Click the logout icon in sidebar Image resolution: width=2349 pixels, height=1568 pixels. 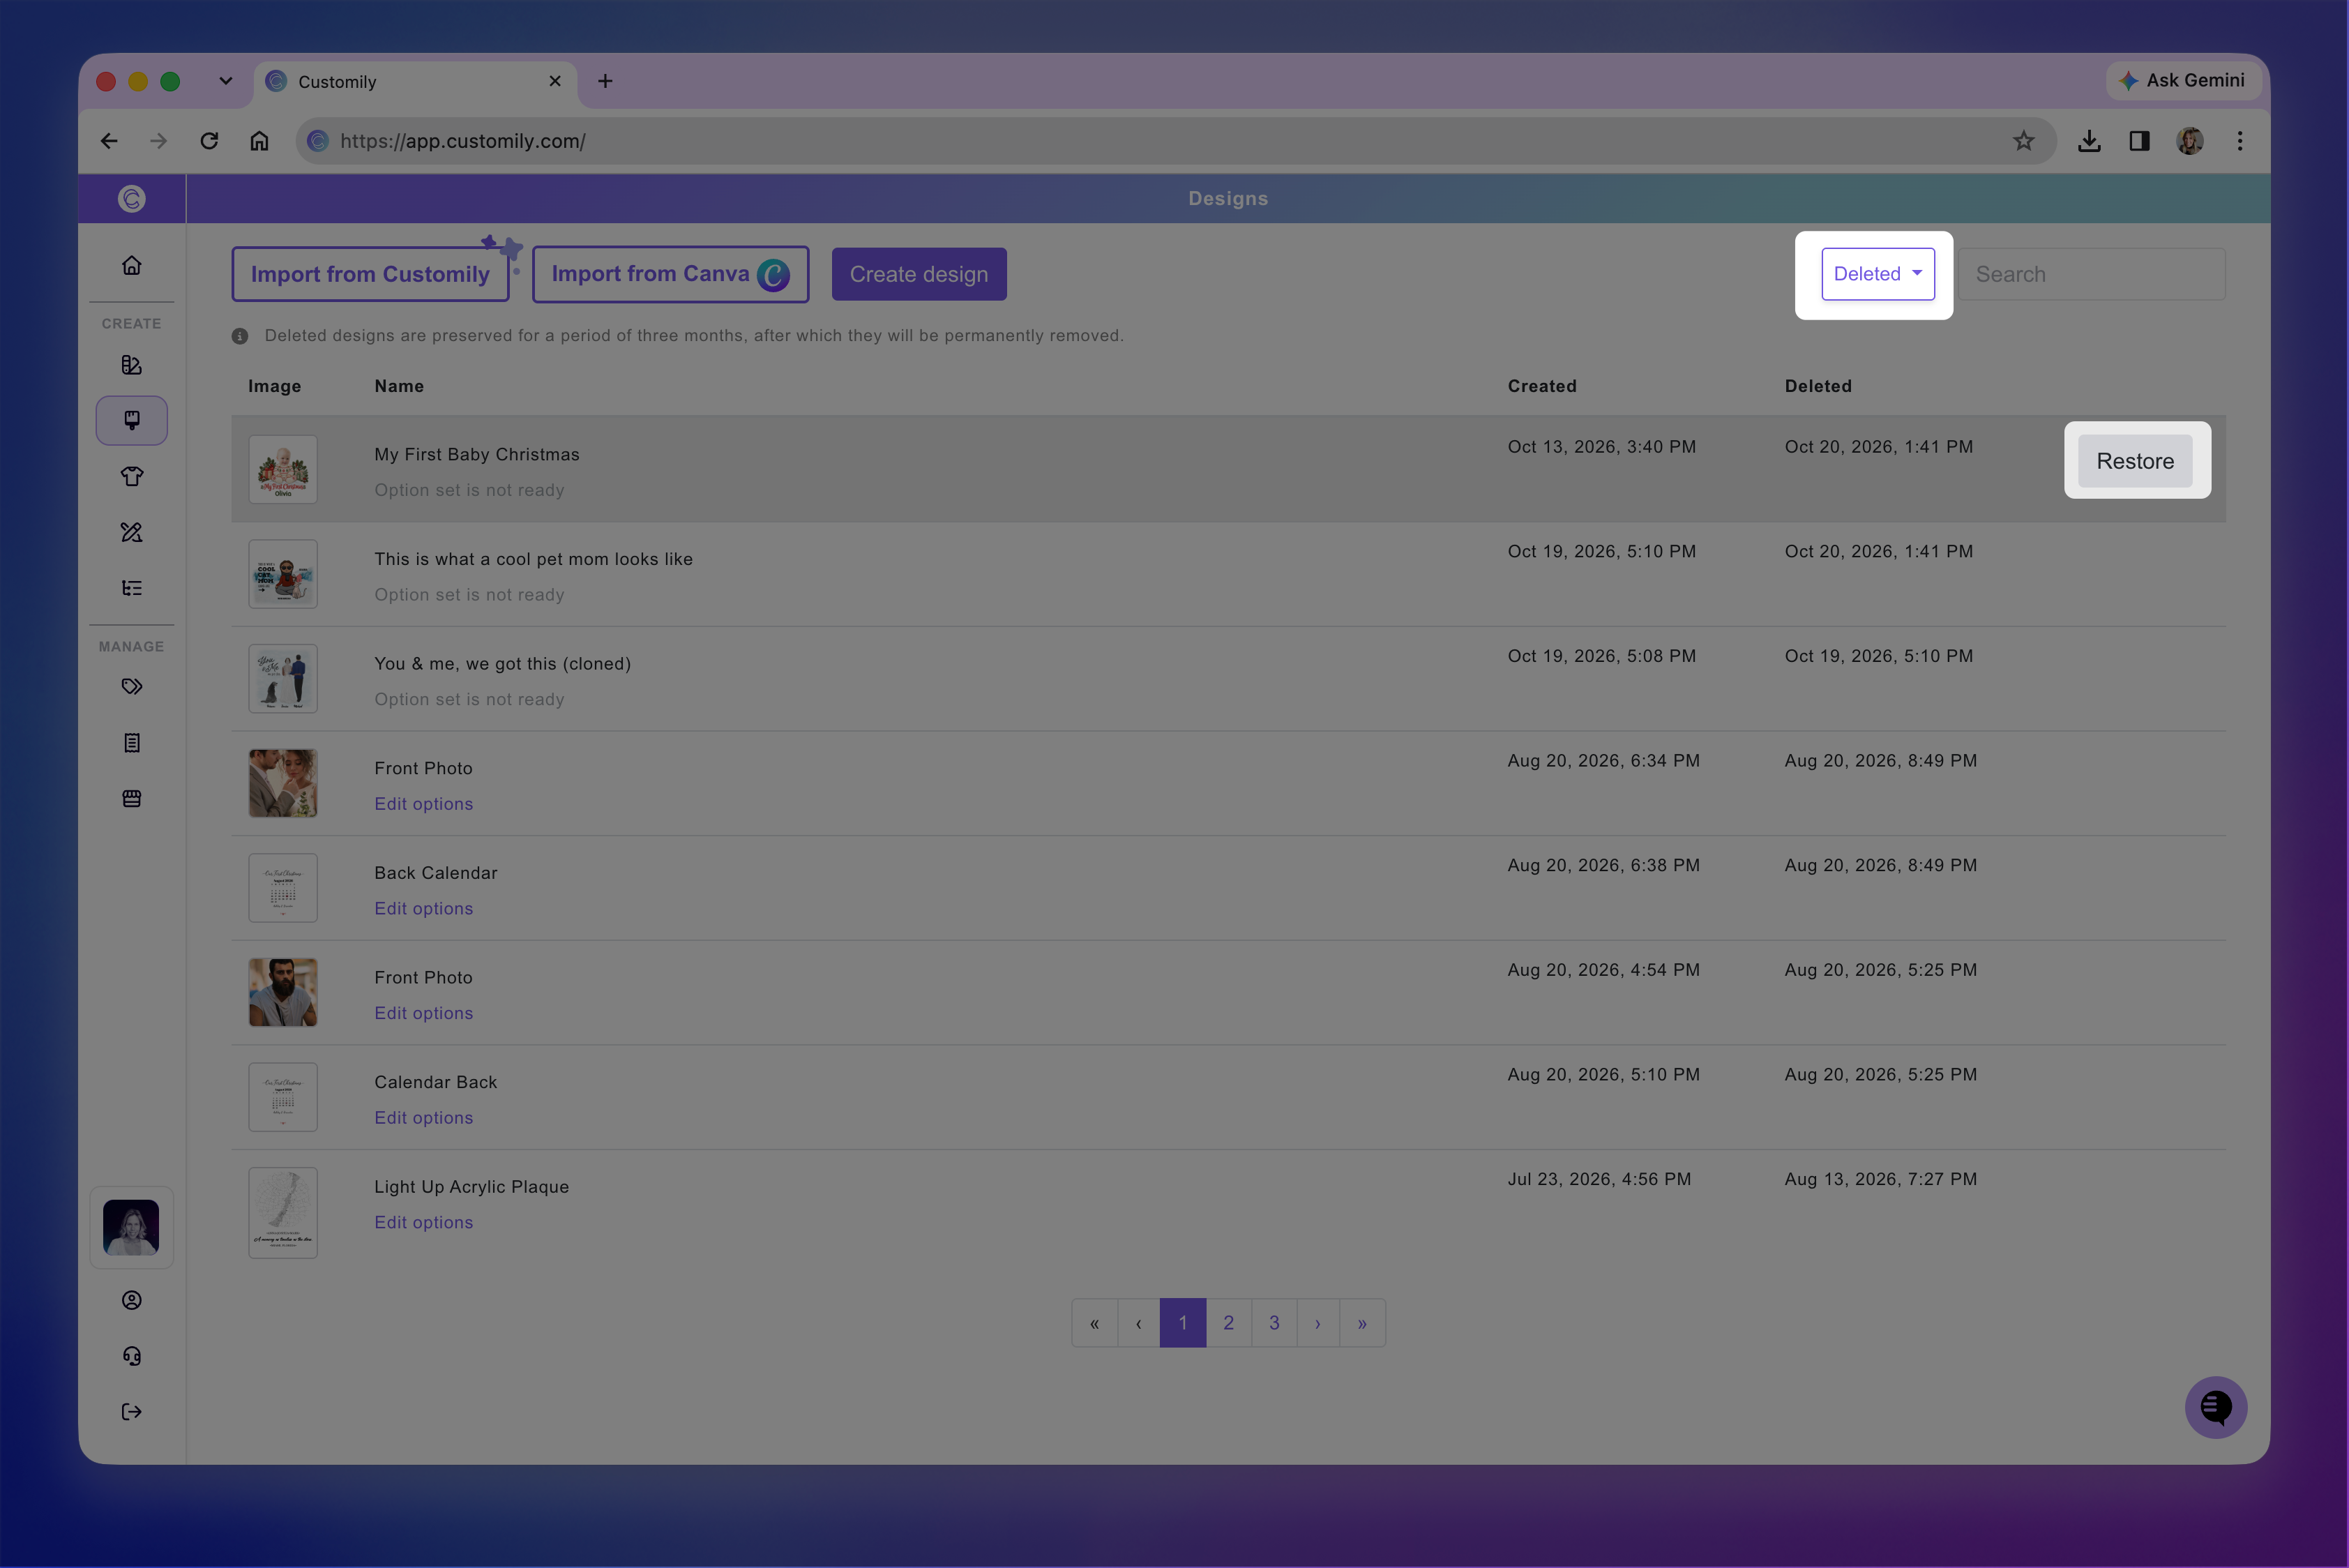coord(131,1412)
